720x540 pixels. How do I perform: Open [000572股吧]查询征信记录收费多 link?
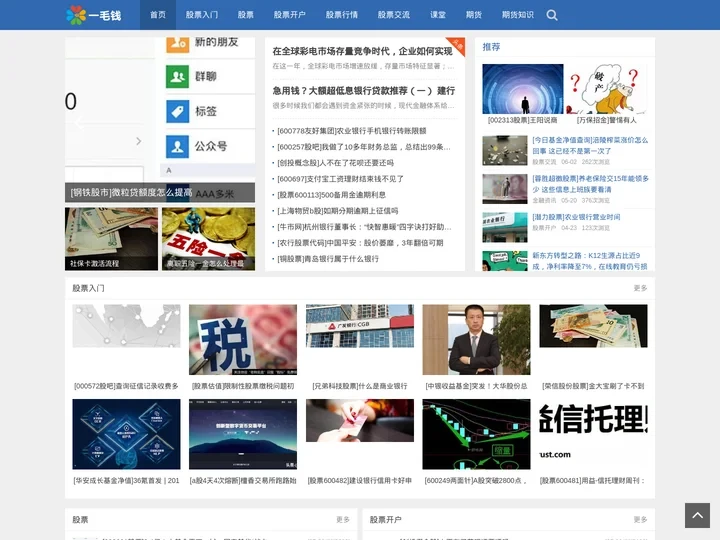(126, 386)
